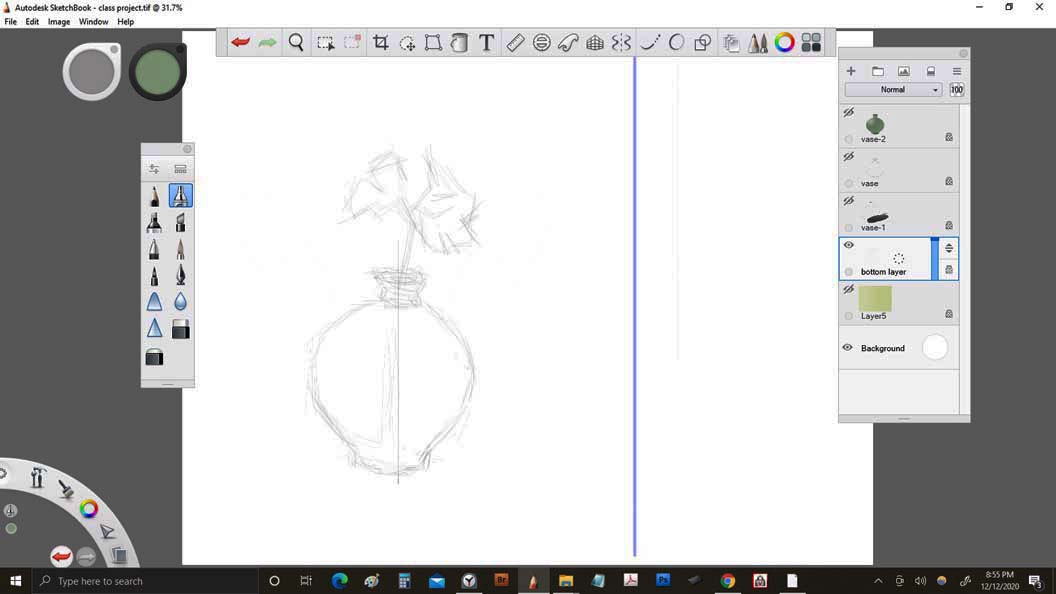The height and width of the screenshot is (594, 1056).
Task: Click the Undo arrow
Action: (x=239, y=42)
